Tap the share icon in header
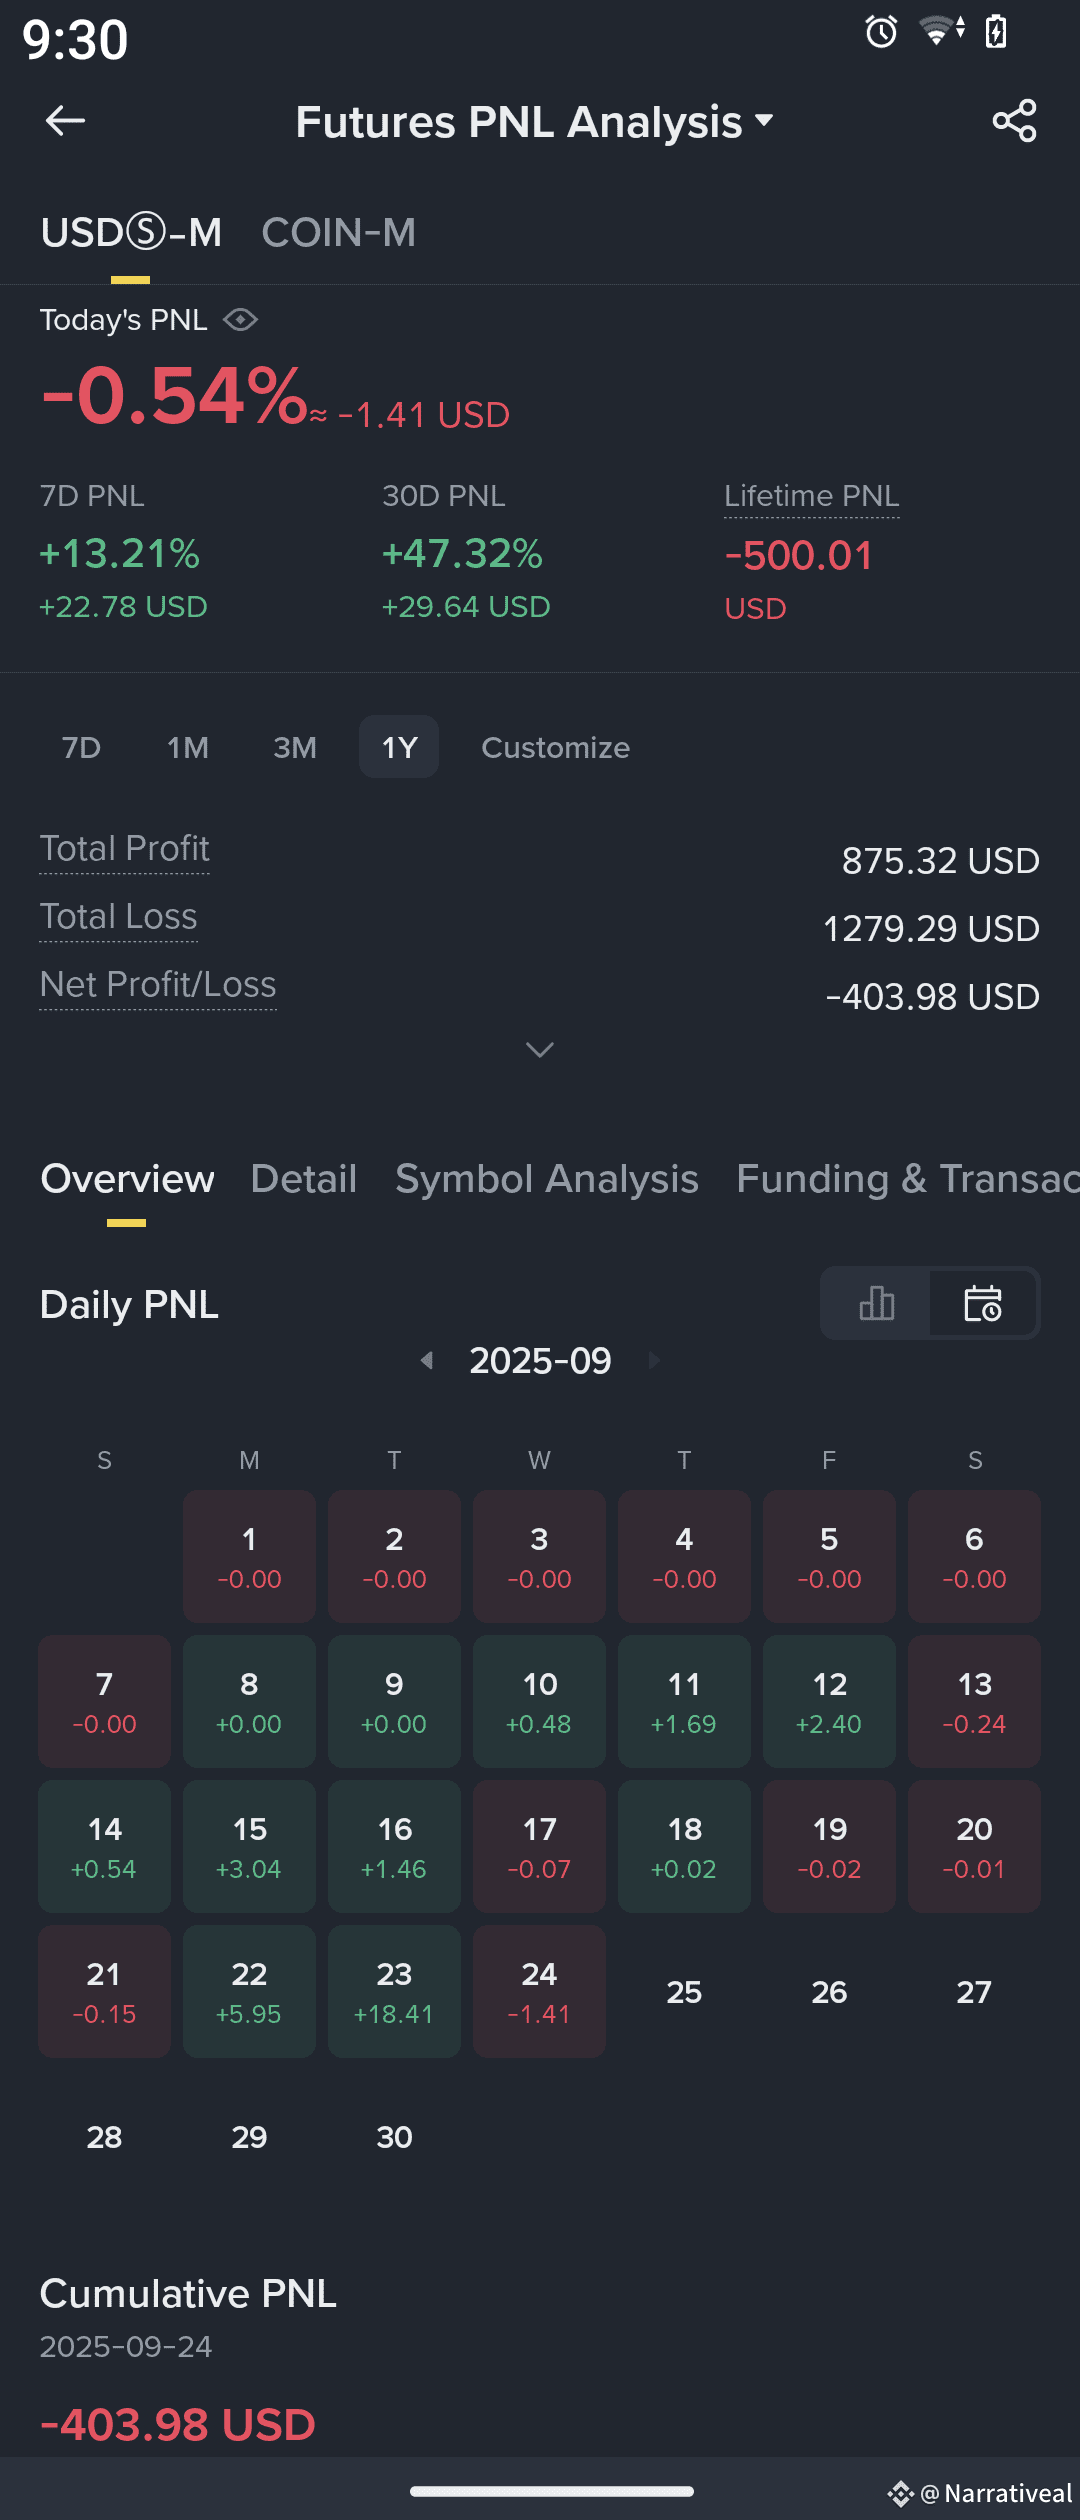The width and height of the screenshot is (1080, 2520). tap(1014, 121)
